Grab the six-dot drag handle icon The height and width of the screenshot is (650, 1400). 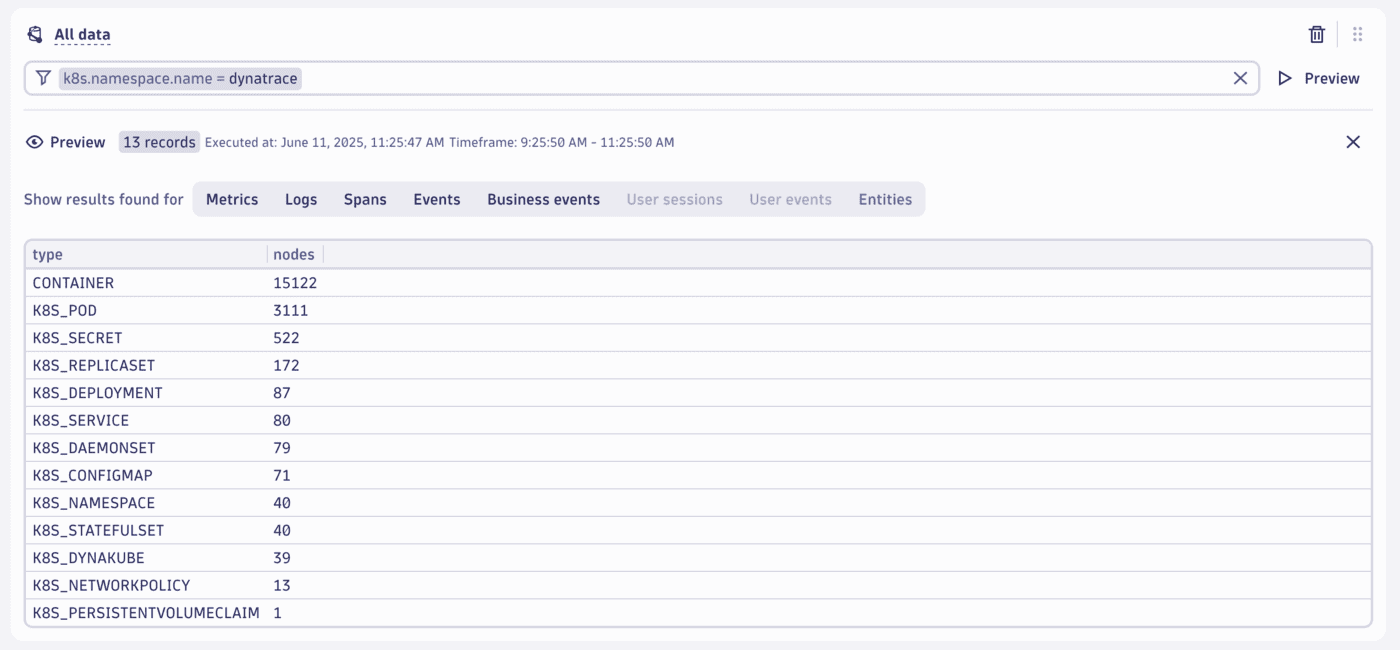[x=1357, y=33]
